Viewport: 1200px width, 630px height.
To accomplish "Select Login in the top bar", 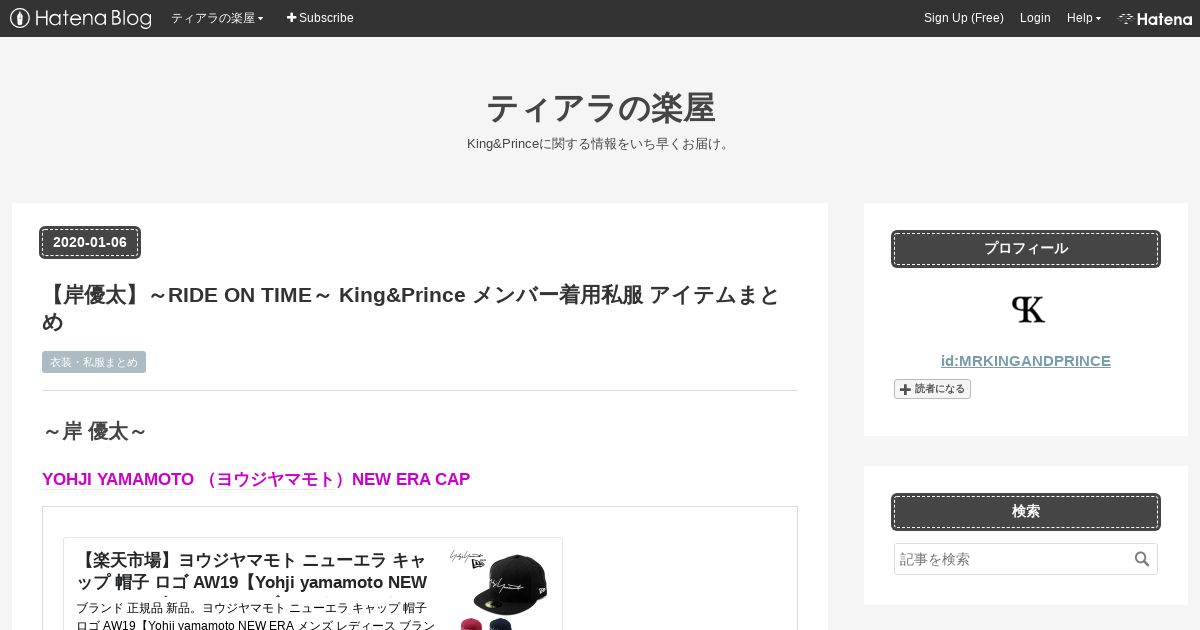I will (x=1035, y=18).
